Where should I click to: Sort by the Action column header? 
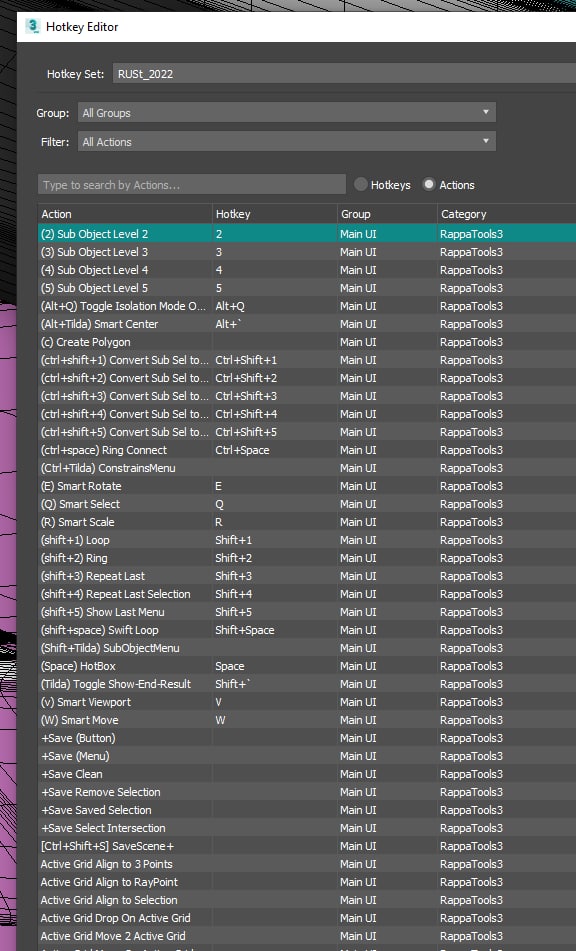[x=125, y=214]
